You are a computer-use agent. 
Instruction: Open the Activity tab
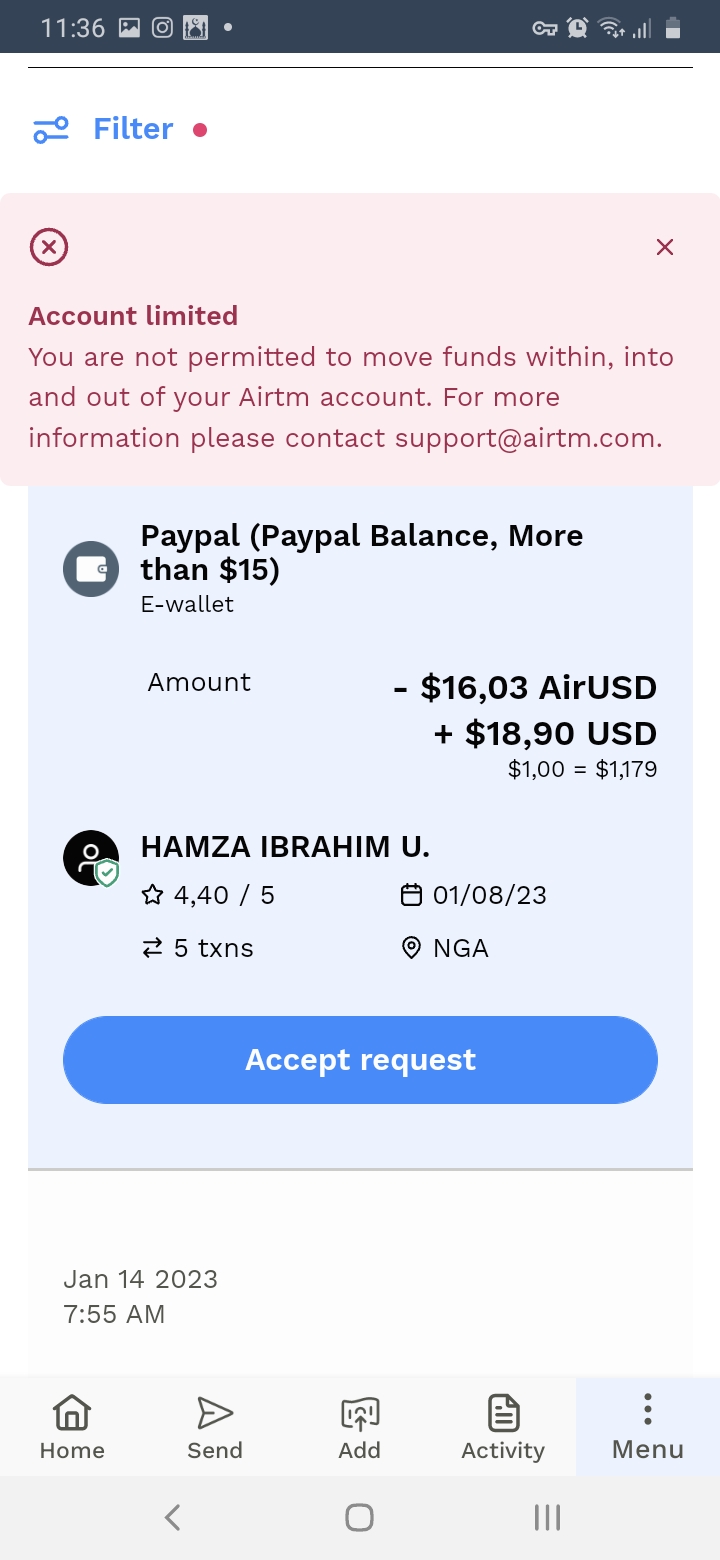(503, 1427)
